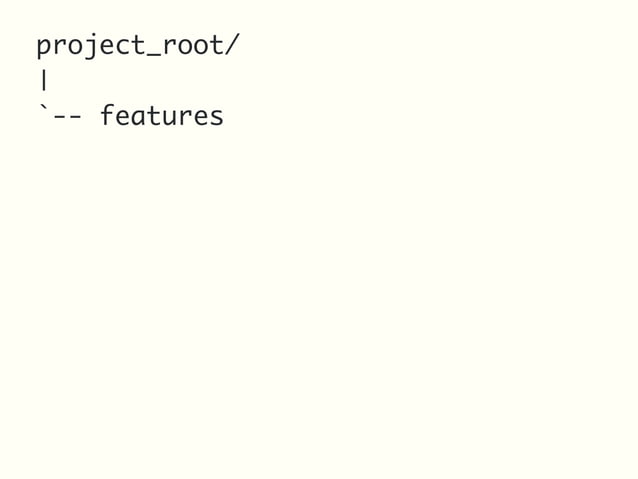Click the trailing slash after project_root
Screen dimensions: 638x479
[231, 45]
